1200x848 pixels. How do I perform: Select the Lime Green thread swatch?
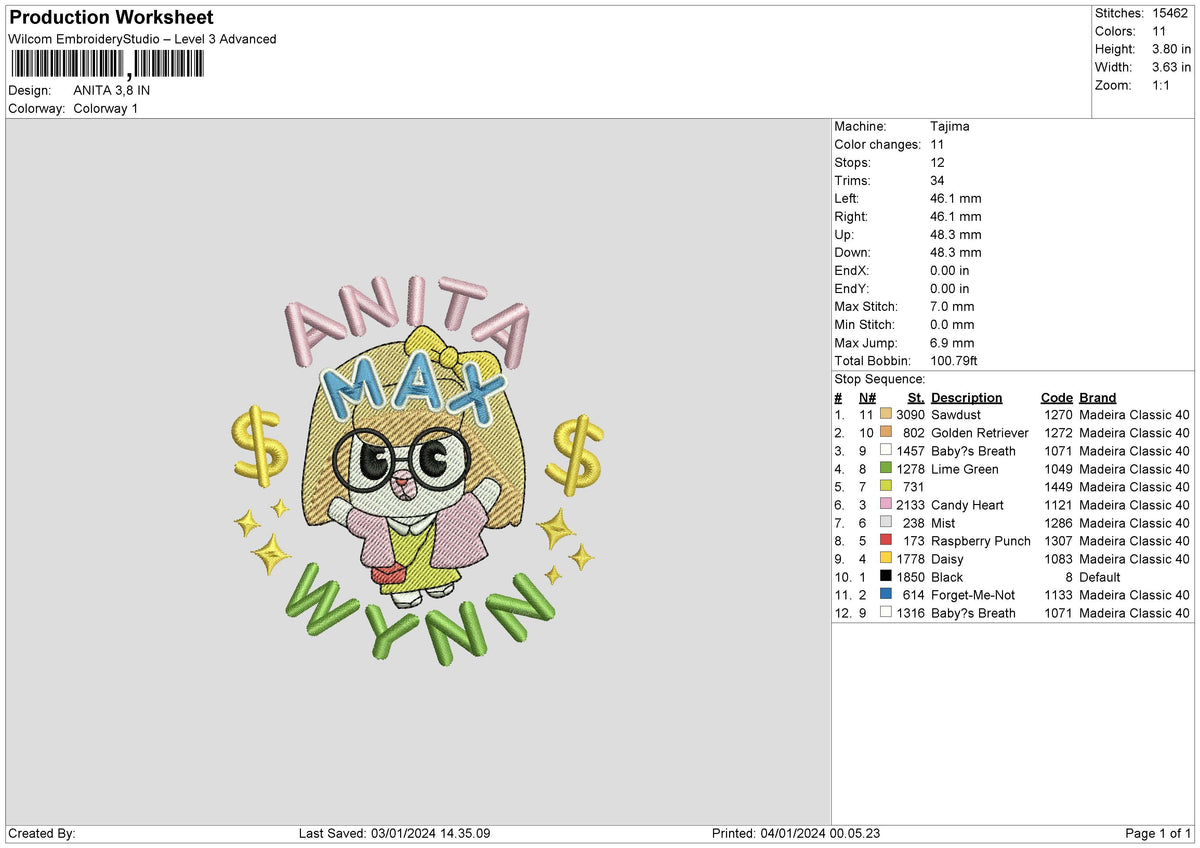coord(886,469)
